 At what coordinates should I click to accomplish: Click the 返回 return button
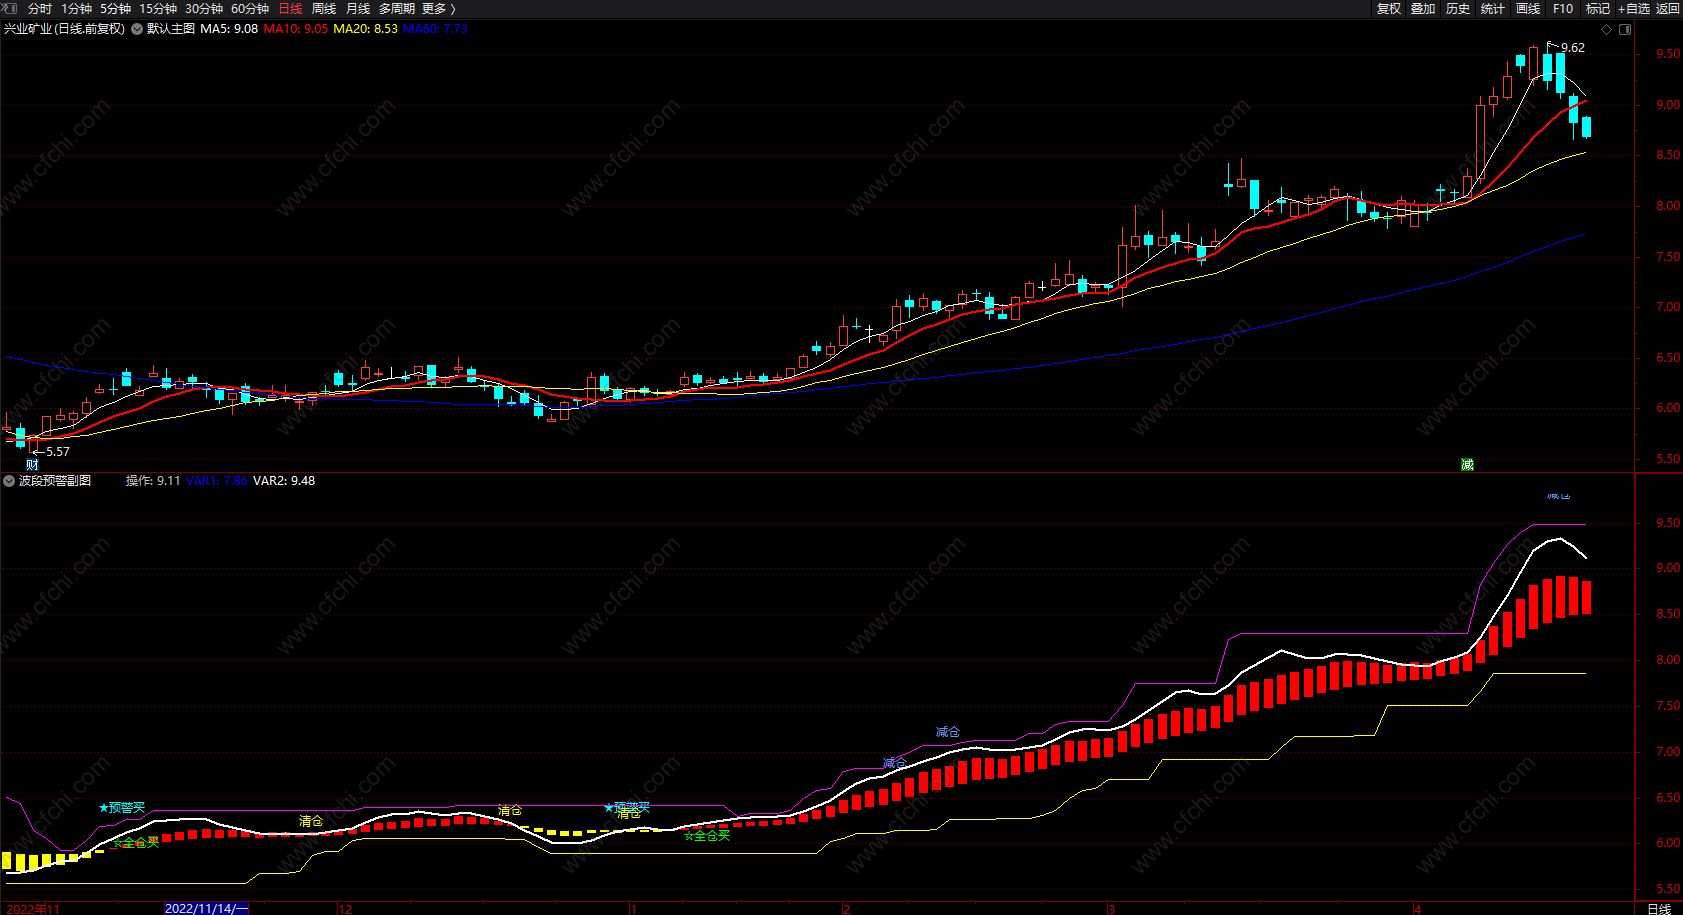click(1668, 8)
